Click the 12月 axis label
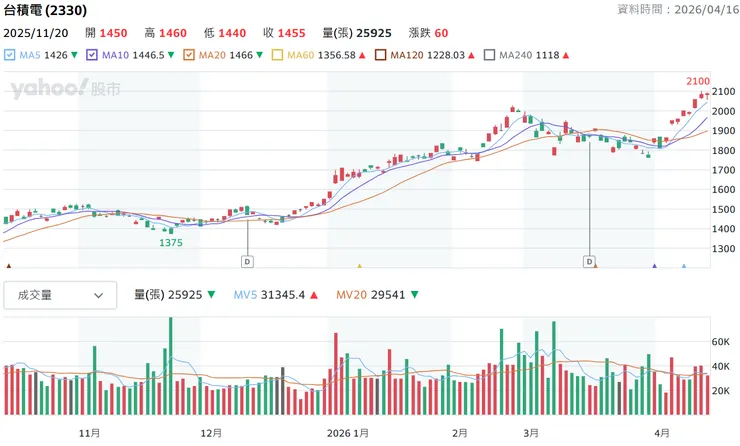 point(211,433)
